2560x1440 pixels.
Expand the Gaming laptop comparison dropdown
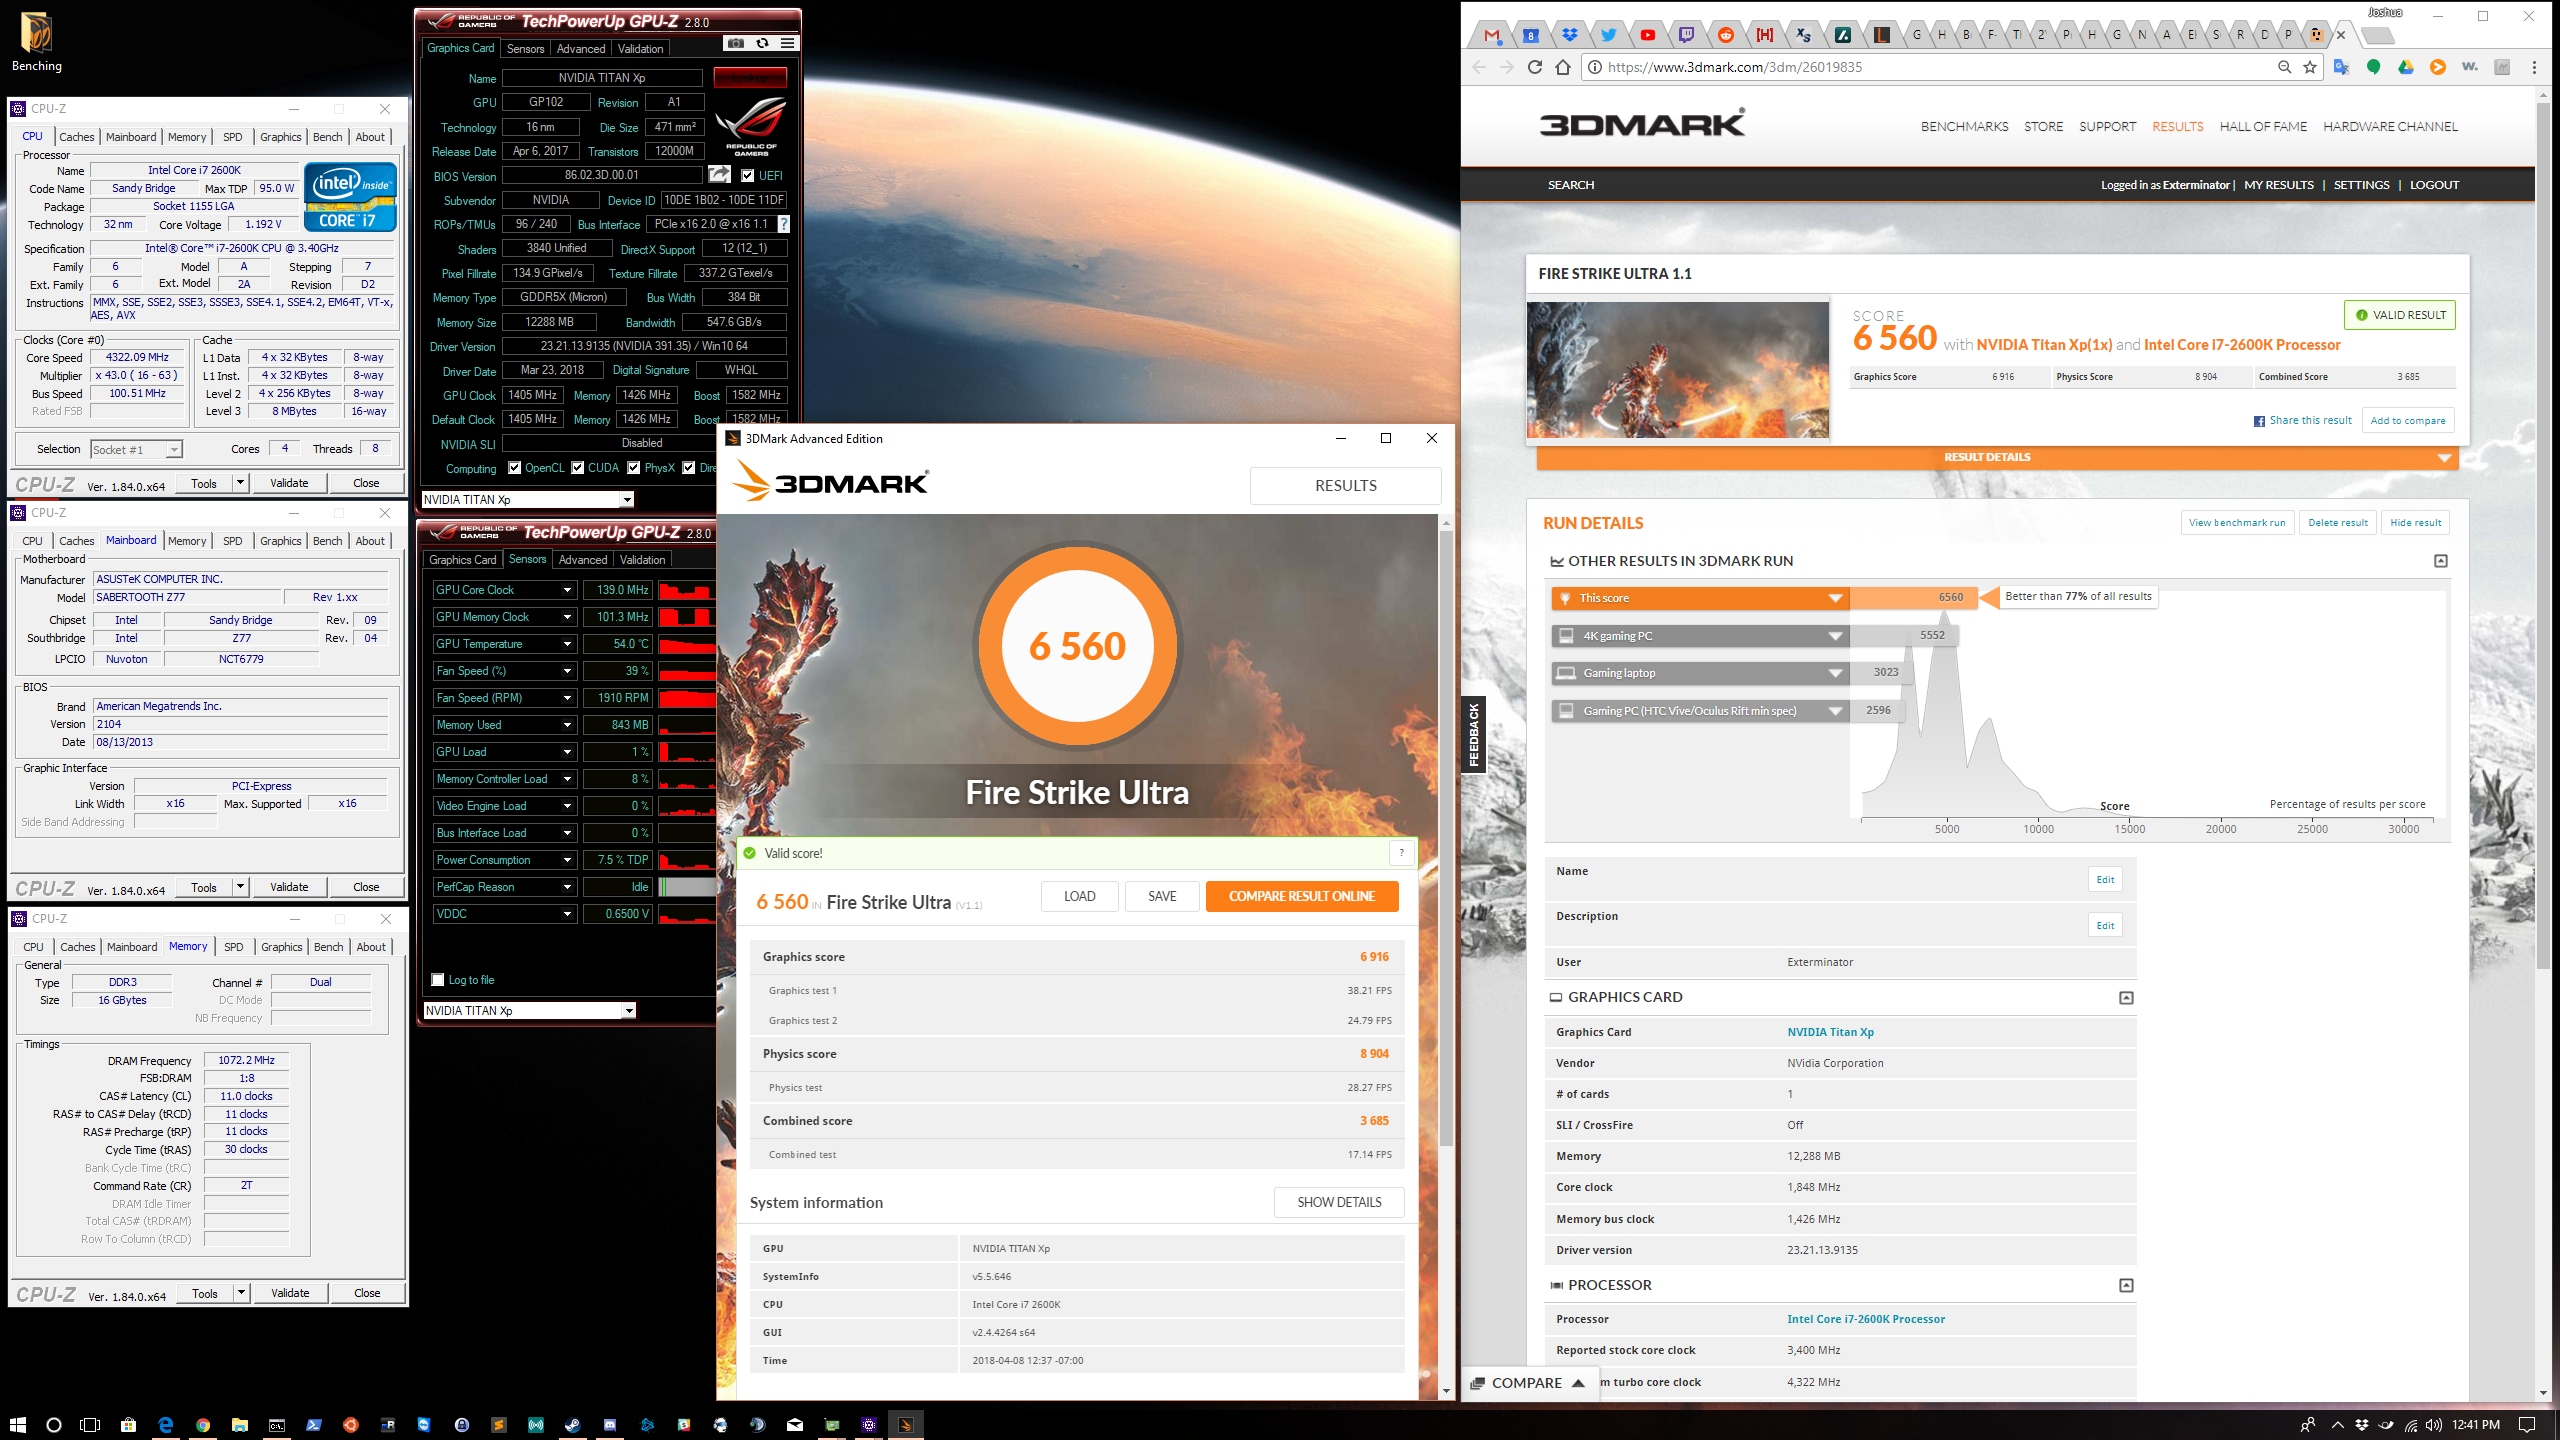click(x=1835, y=673)
